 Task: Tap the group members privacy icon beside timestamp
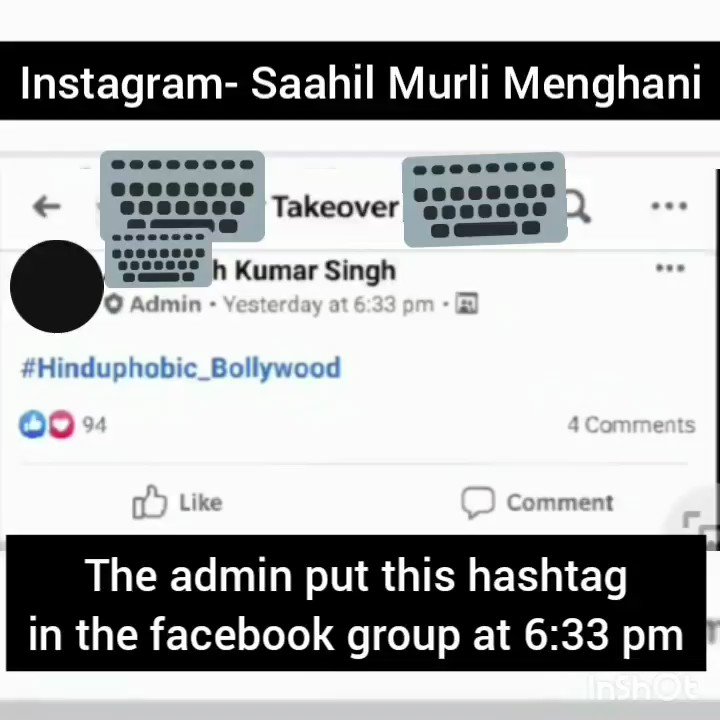click(467, 304)
